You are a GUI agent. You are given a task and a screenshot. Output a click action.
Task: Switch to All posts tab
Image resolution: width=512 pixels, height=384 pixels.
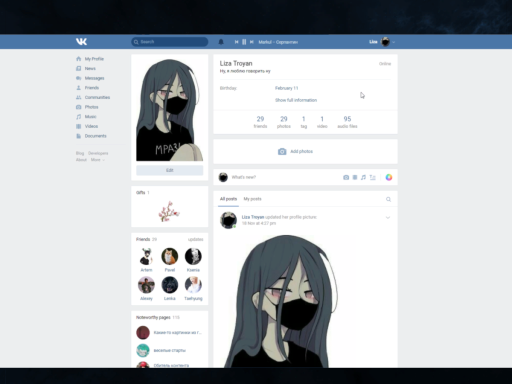coord(228,199)
